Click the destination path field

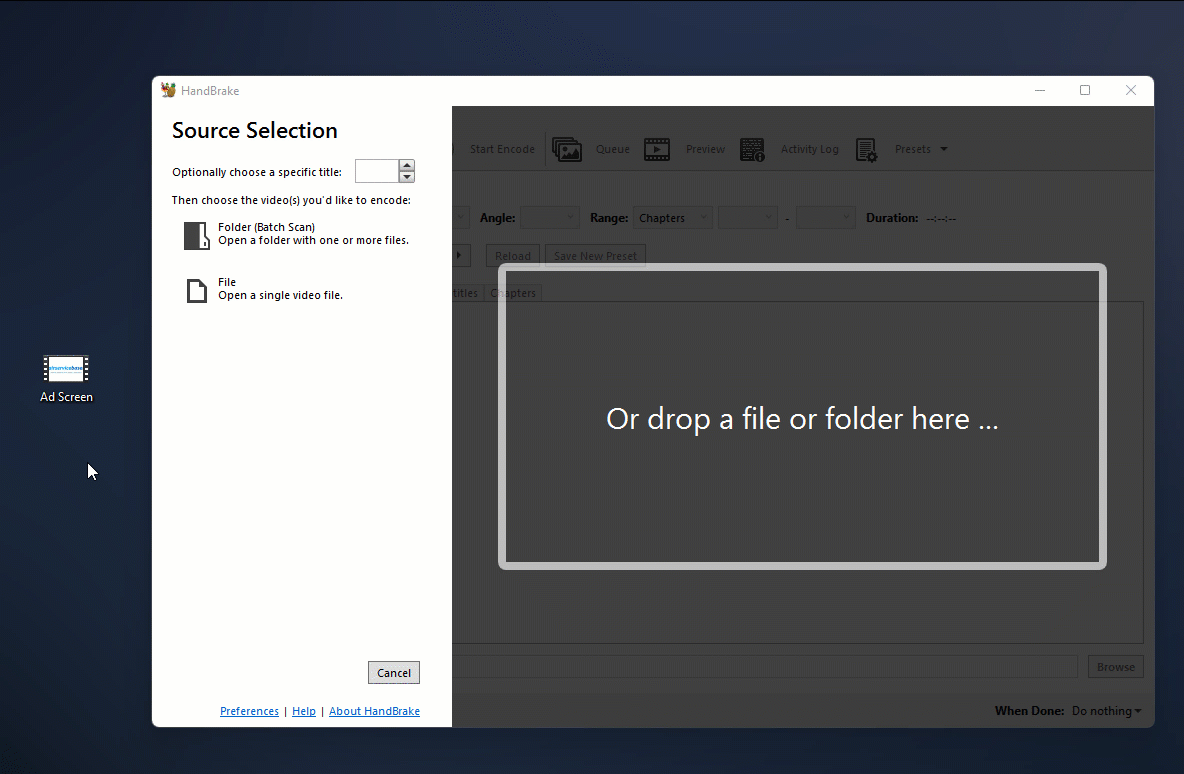point(765,667)
